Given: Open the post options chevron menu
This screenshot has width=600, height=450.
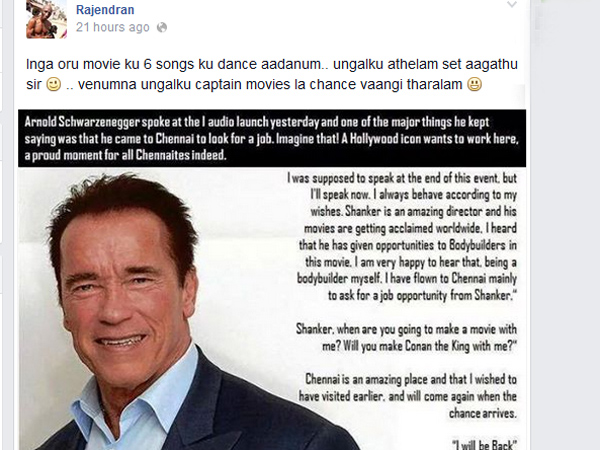Looking at the screenshot, I should [512, 5].
